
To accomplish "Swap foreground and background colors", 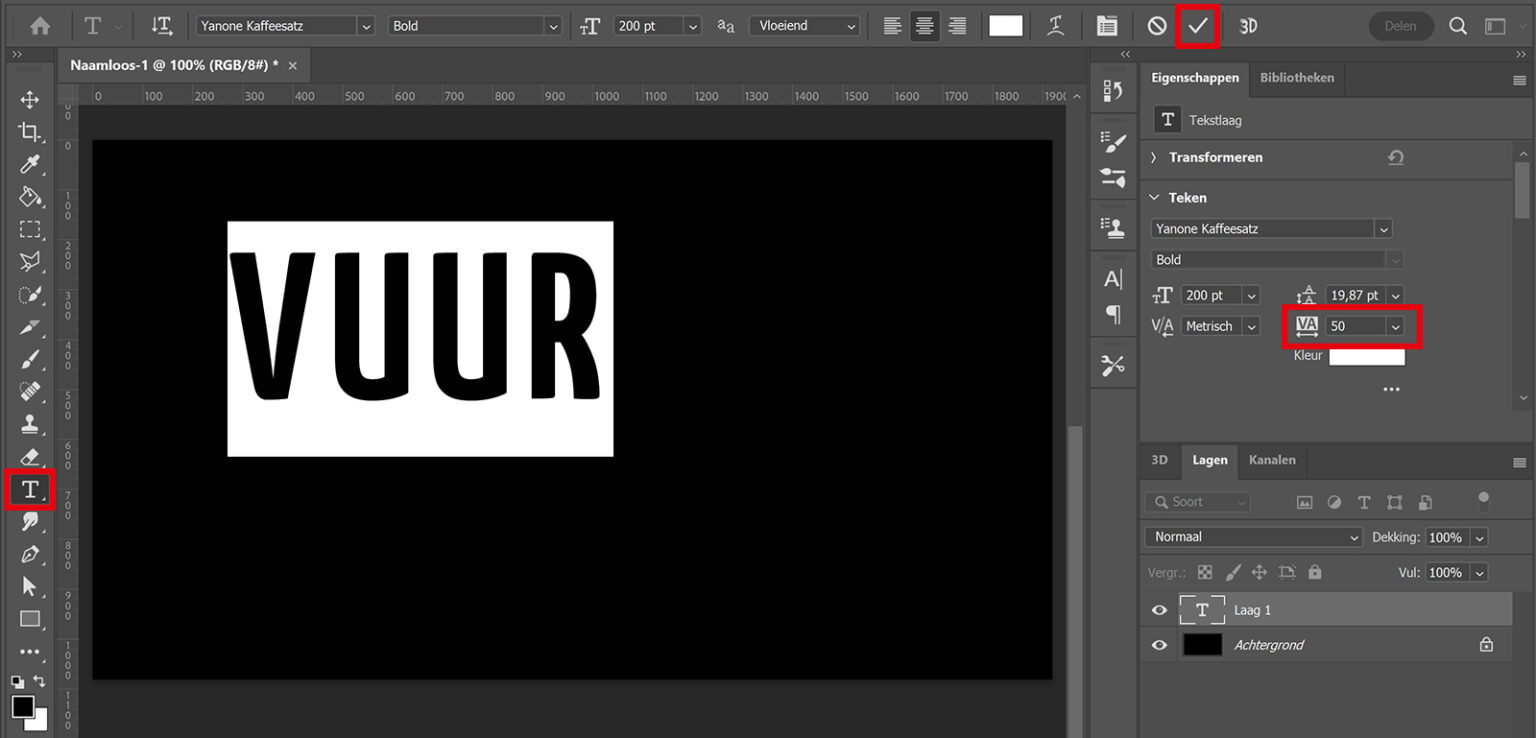I will 40,682.
